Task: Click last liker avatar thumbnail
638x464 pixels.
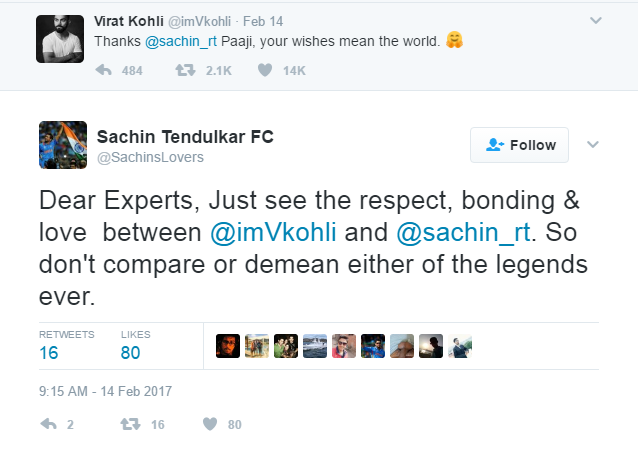Action: 460,345
